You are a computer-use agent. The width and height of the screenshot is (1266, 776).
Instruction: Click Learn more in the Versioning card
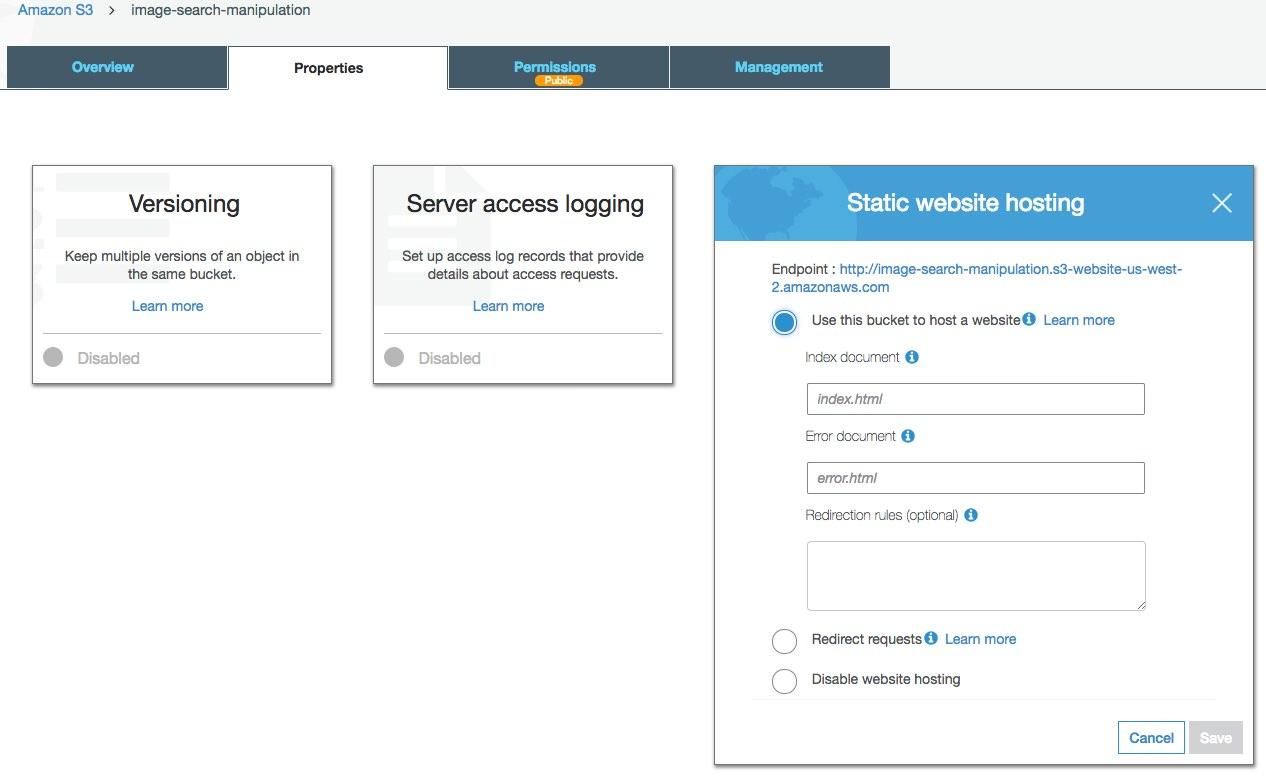[x=167, y=306]
